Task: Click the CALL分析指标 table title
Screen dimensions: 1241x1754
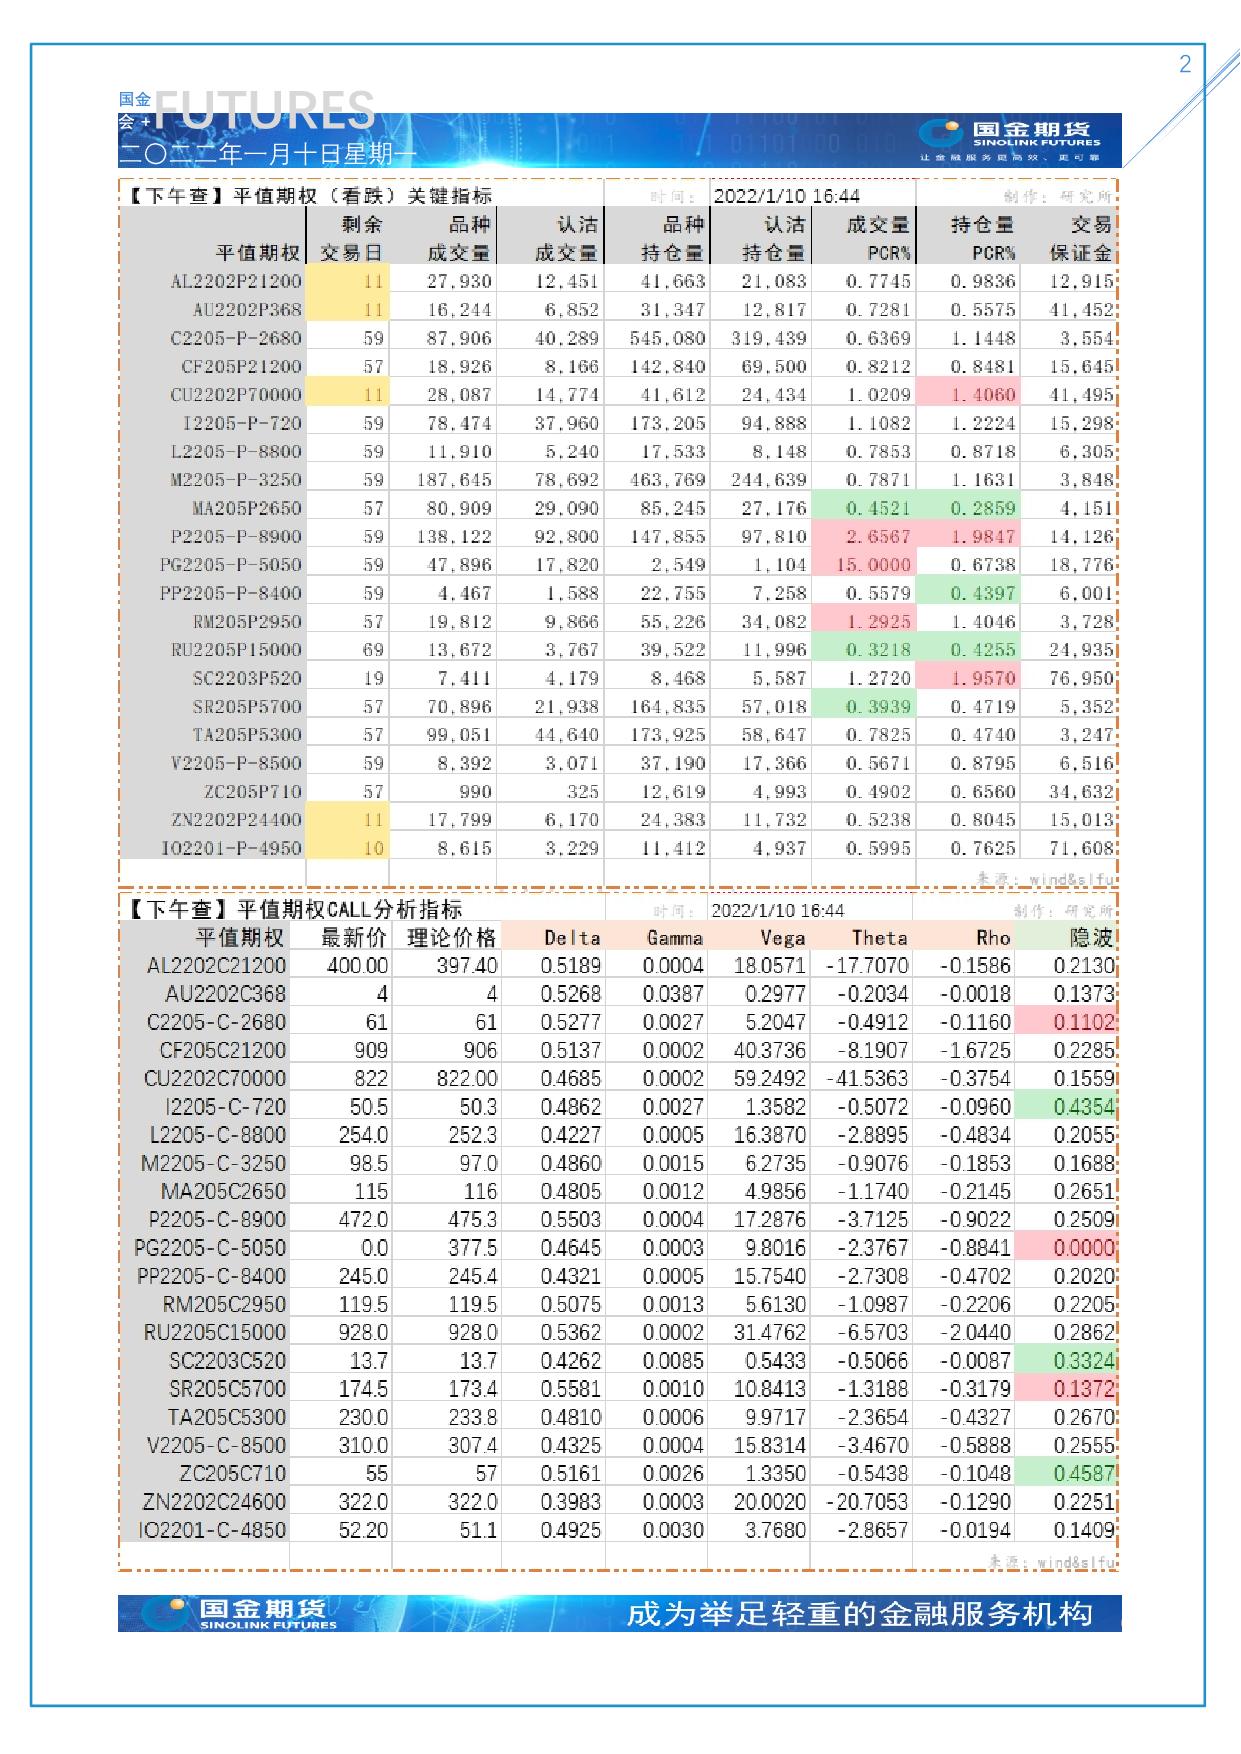Action: (294, 910)
